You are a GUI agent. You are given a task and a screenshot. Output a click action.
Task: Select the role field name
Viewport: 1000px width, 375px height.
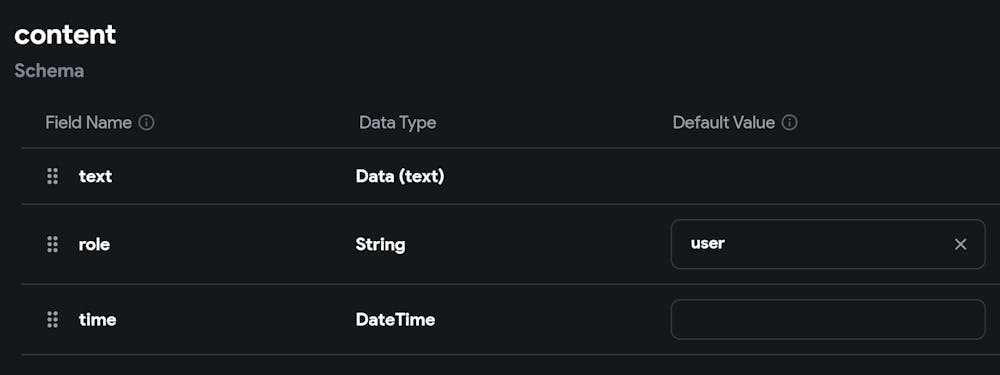pos(94,244)
